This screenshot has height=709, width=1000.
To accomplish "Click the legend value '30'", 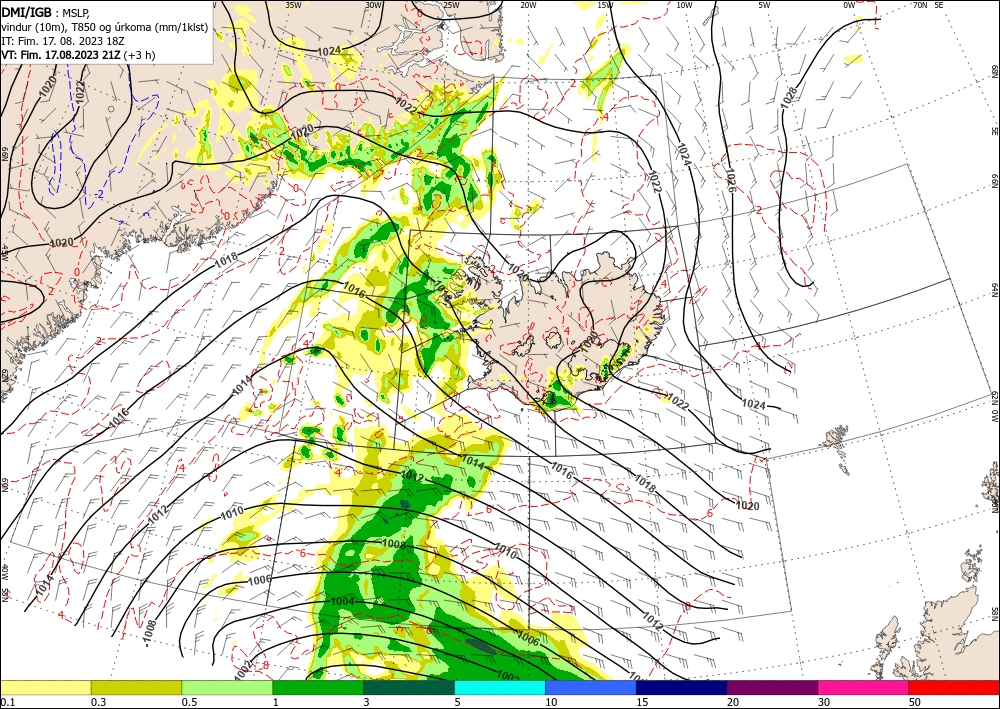I will (824, 702).
